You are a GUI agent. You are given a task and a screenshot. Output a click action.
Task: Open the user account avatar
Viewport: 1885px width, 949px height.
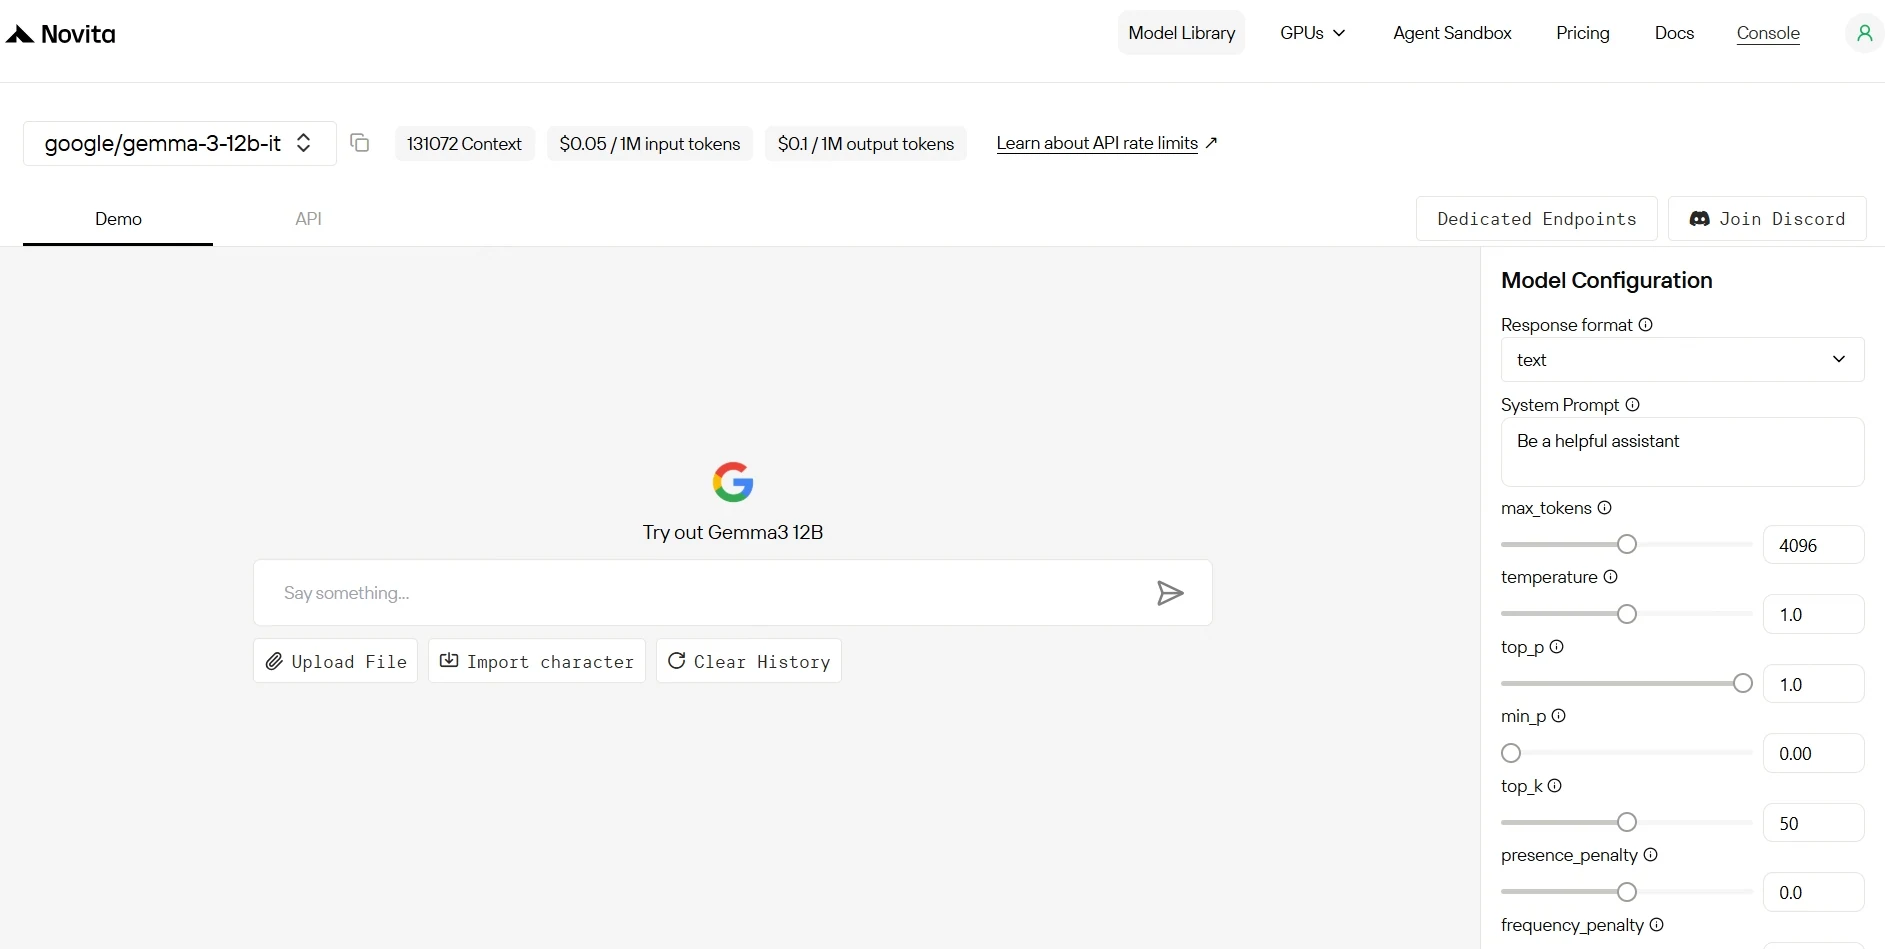coord(1864,33)
